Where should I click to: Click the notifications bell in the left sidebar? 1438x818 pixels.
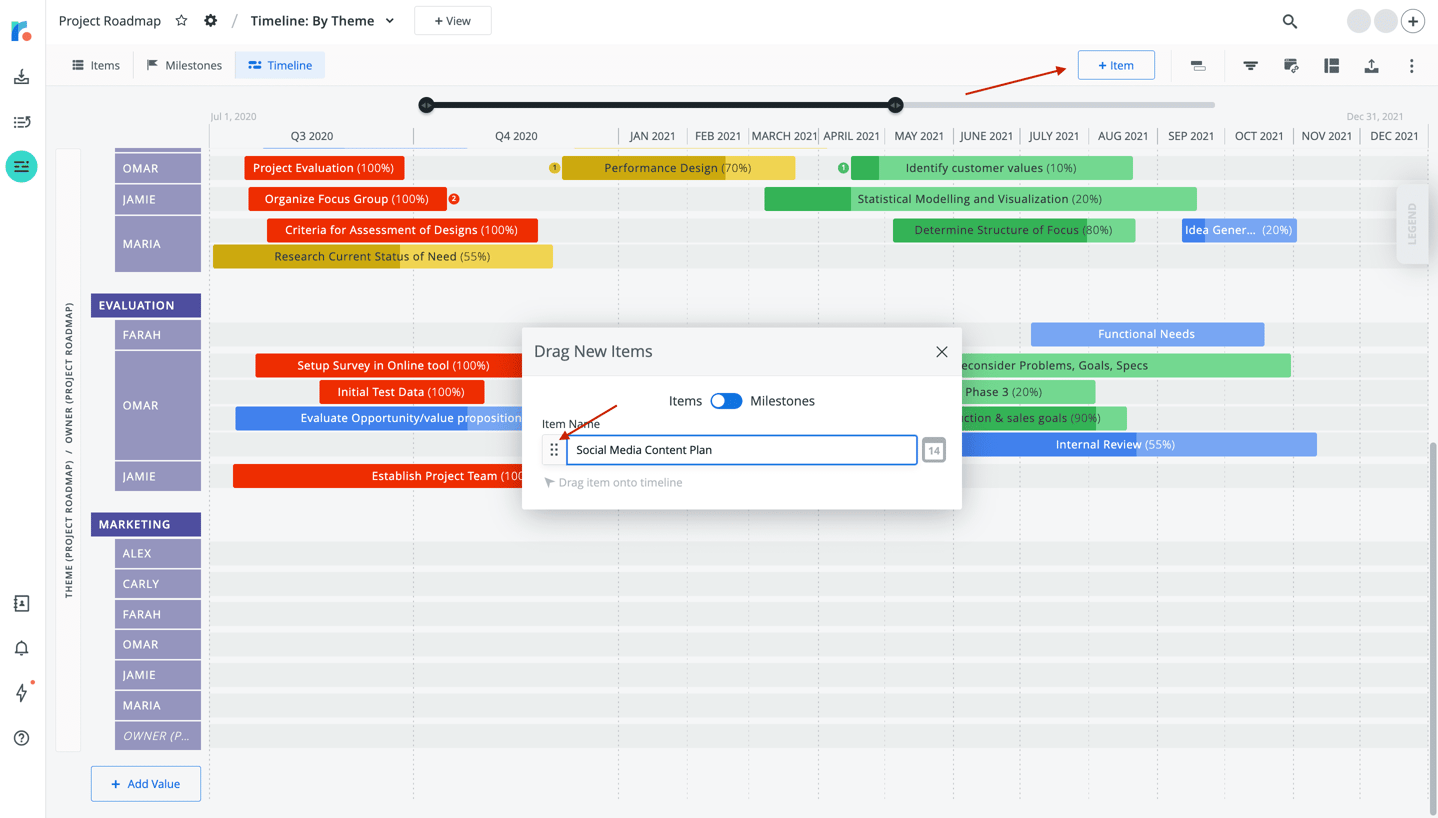(21, 648)
